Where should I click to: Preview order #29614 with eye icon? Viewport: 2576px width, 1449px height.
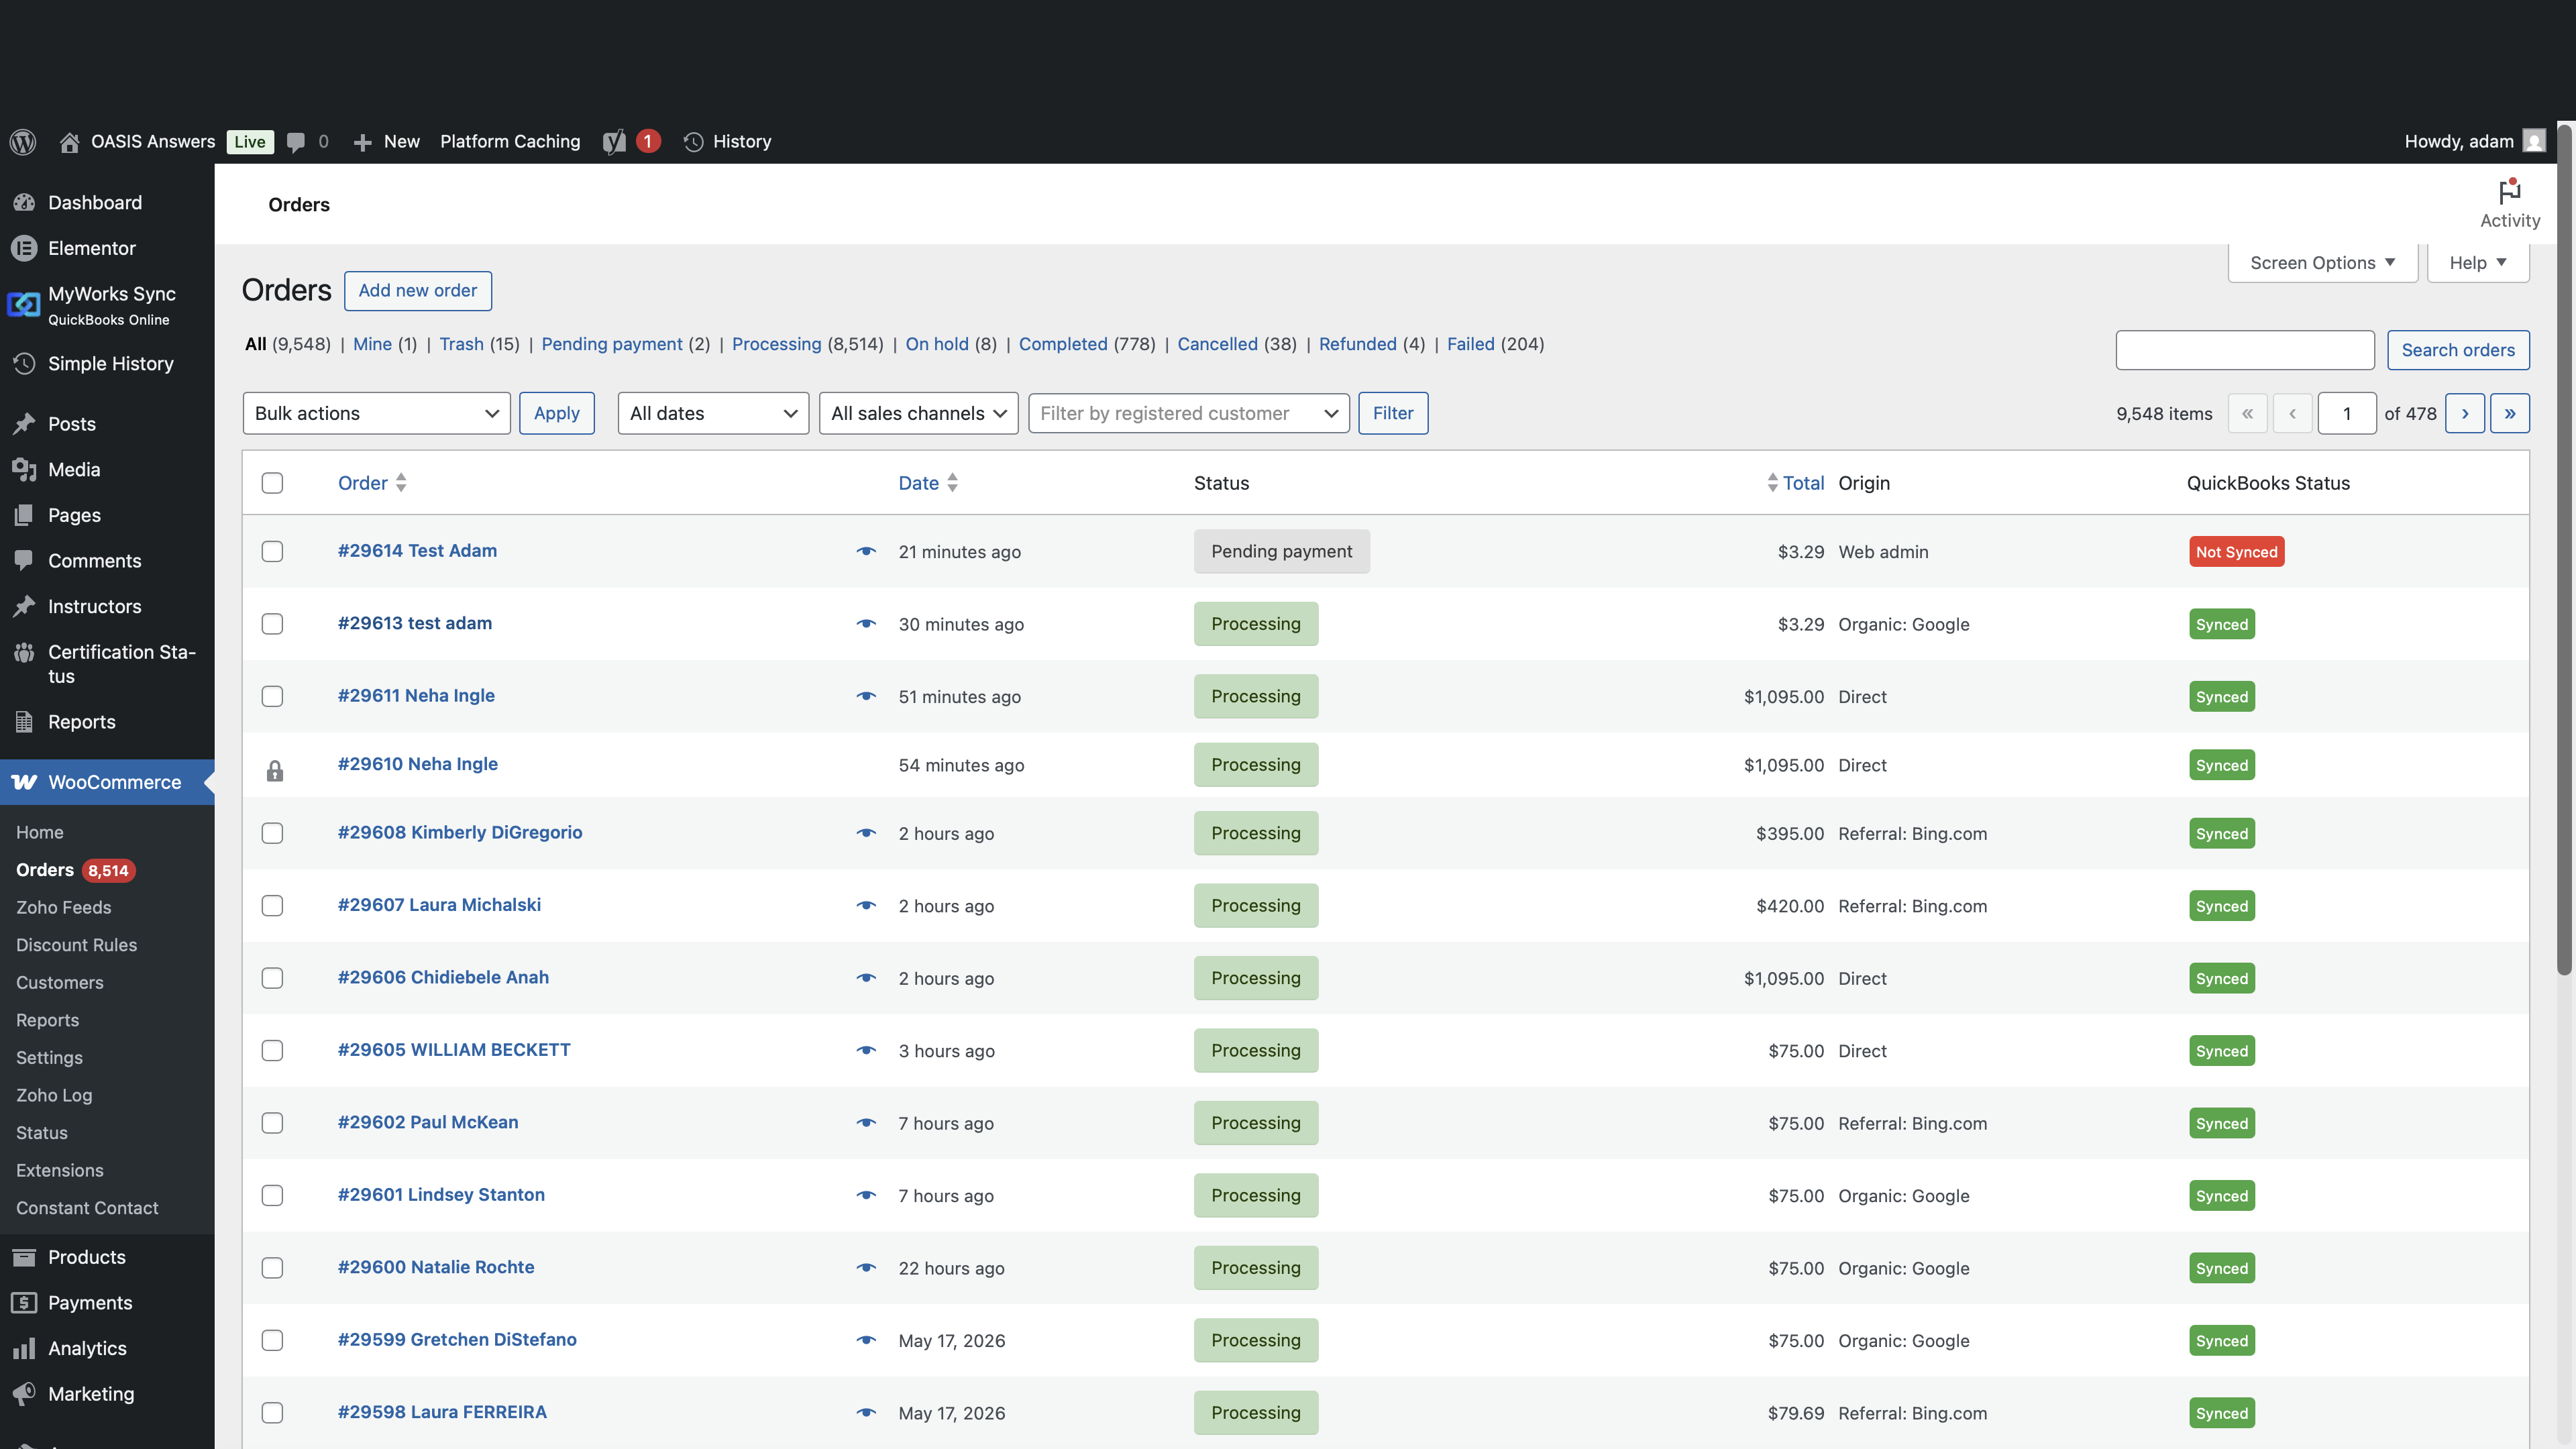click(x=866, y=551)
